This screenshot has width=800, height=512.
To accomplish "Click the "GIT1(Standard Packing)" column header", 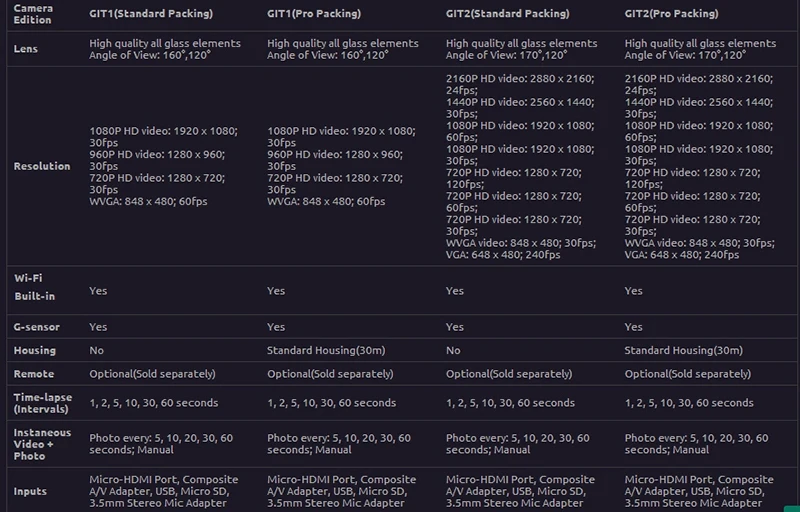I will [x=152, y=15].
